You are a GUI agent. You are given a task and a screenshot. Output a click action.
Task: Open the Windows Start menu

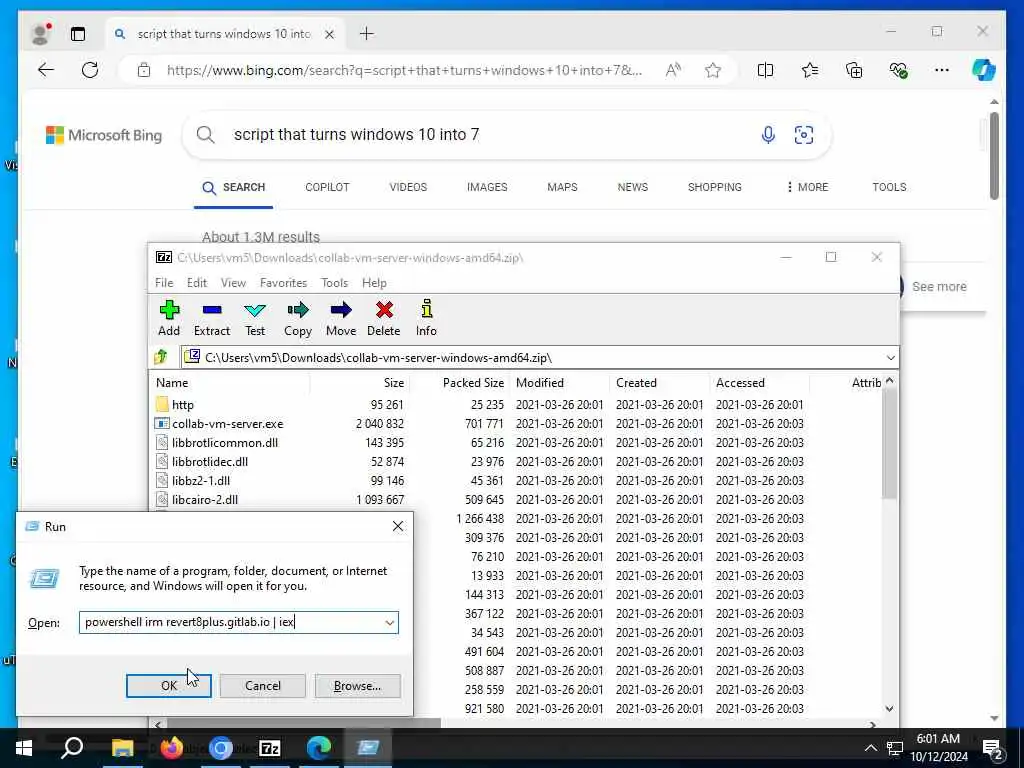24,748
